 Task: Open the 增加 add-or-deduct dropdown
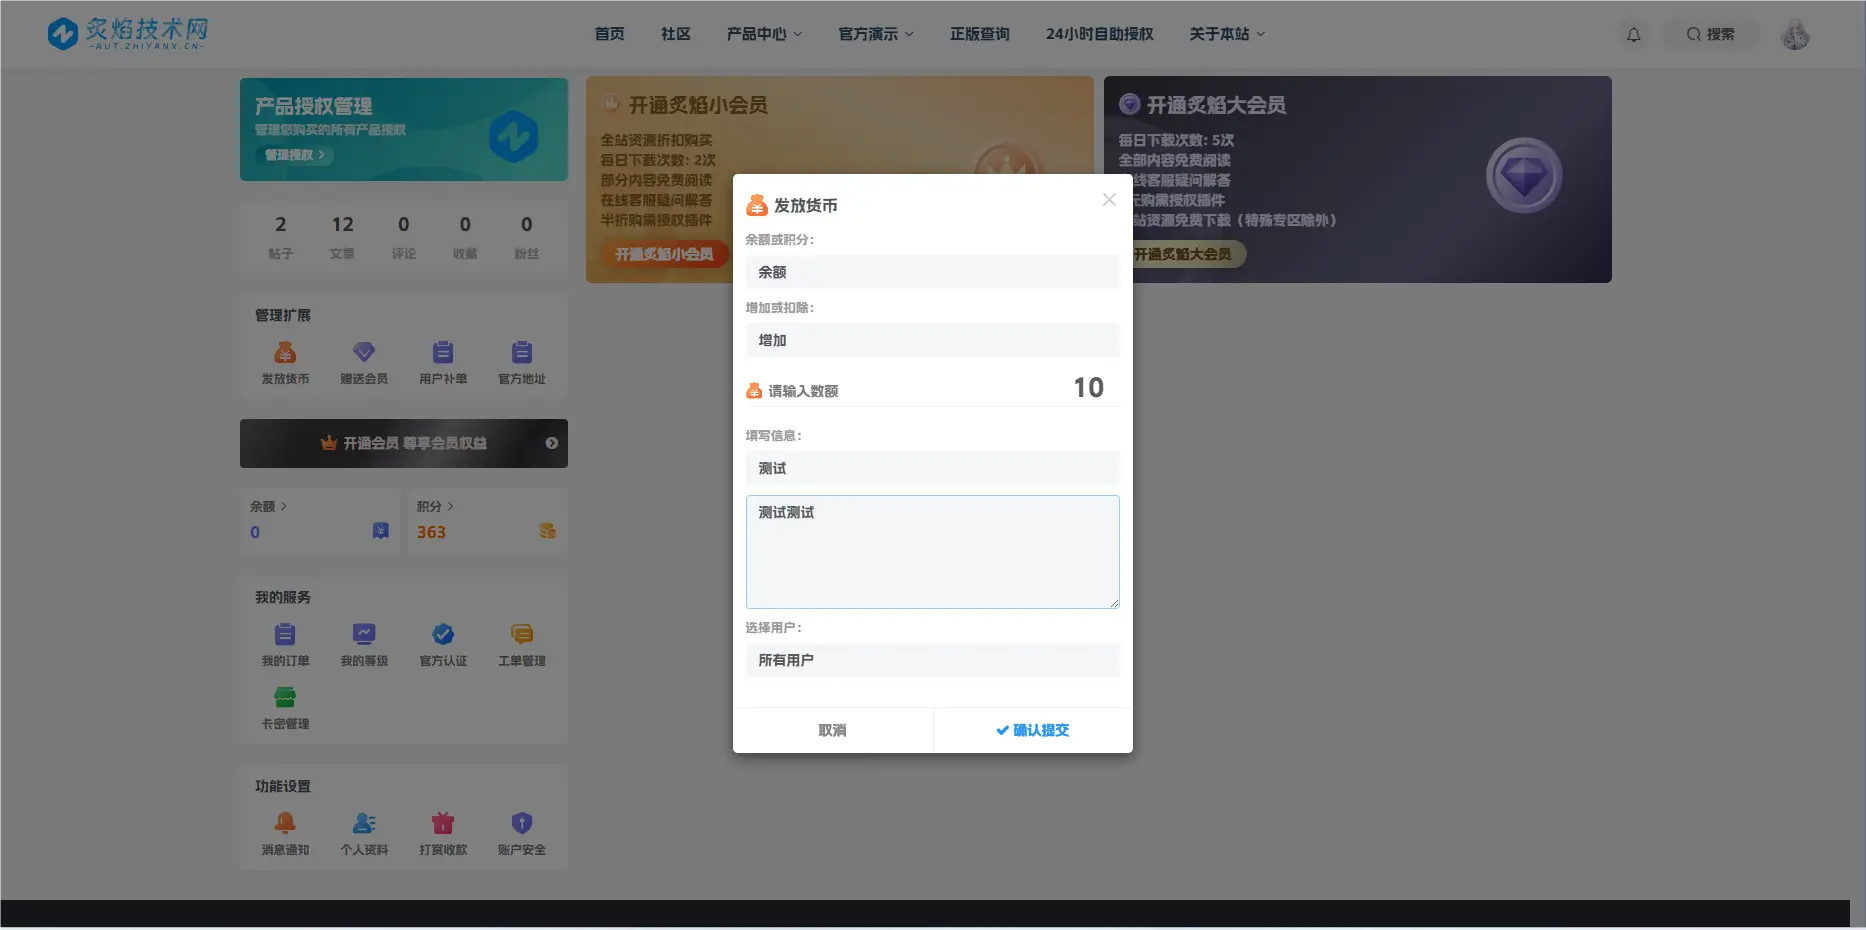(931, 340)
